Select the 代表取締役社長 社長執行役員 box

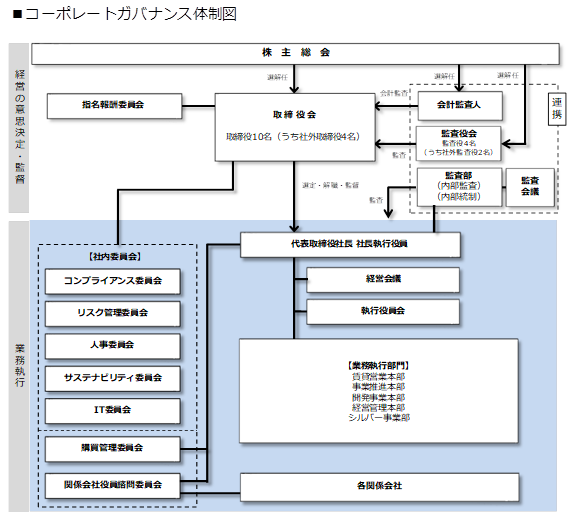point(350,245)
